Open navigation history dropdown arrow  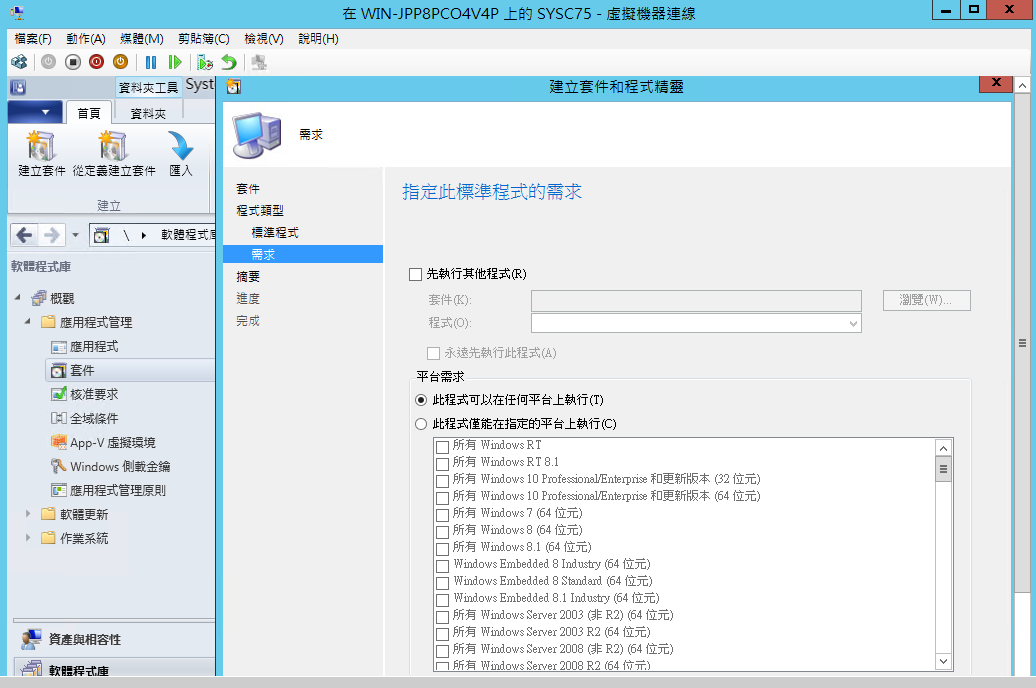click(x=75, y=235)
